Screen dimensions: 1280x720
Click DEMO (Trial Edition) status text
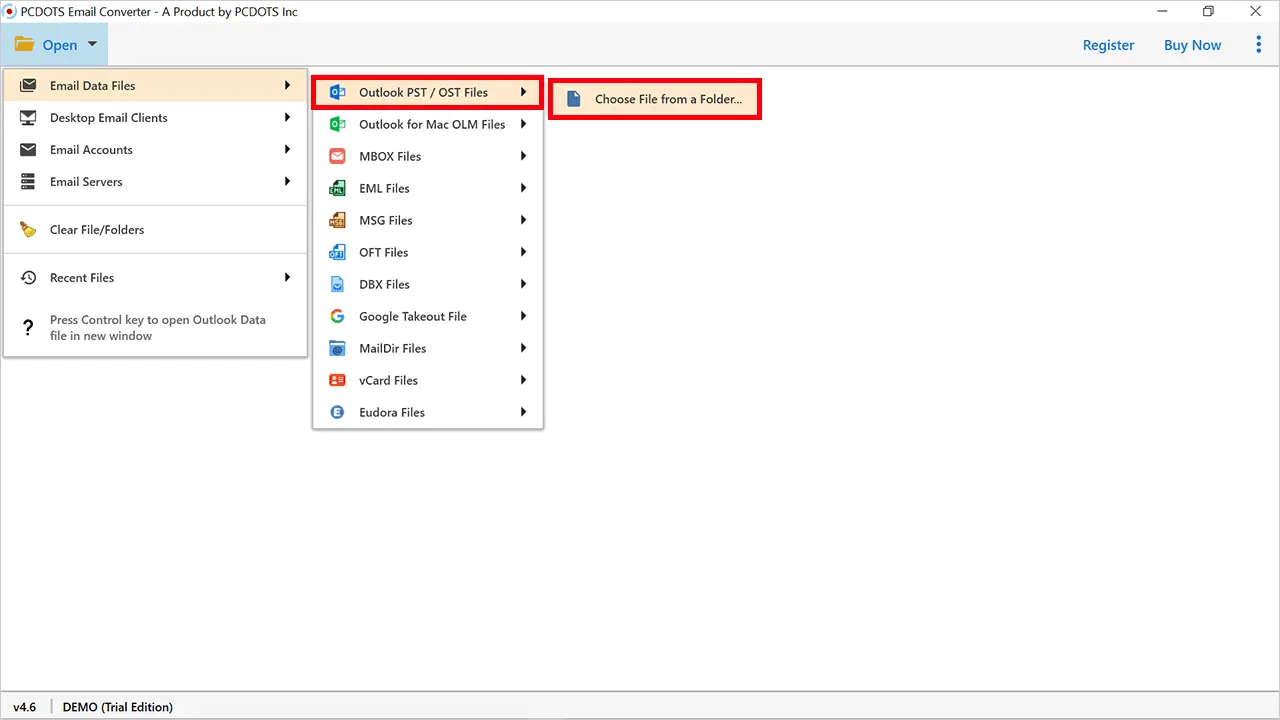point(118,707)
